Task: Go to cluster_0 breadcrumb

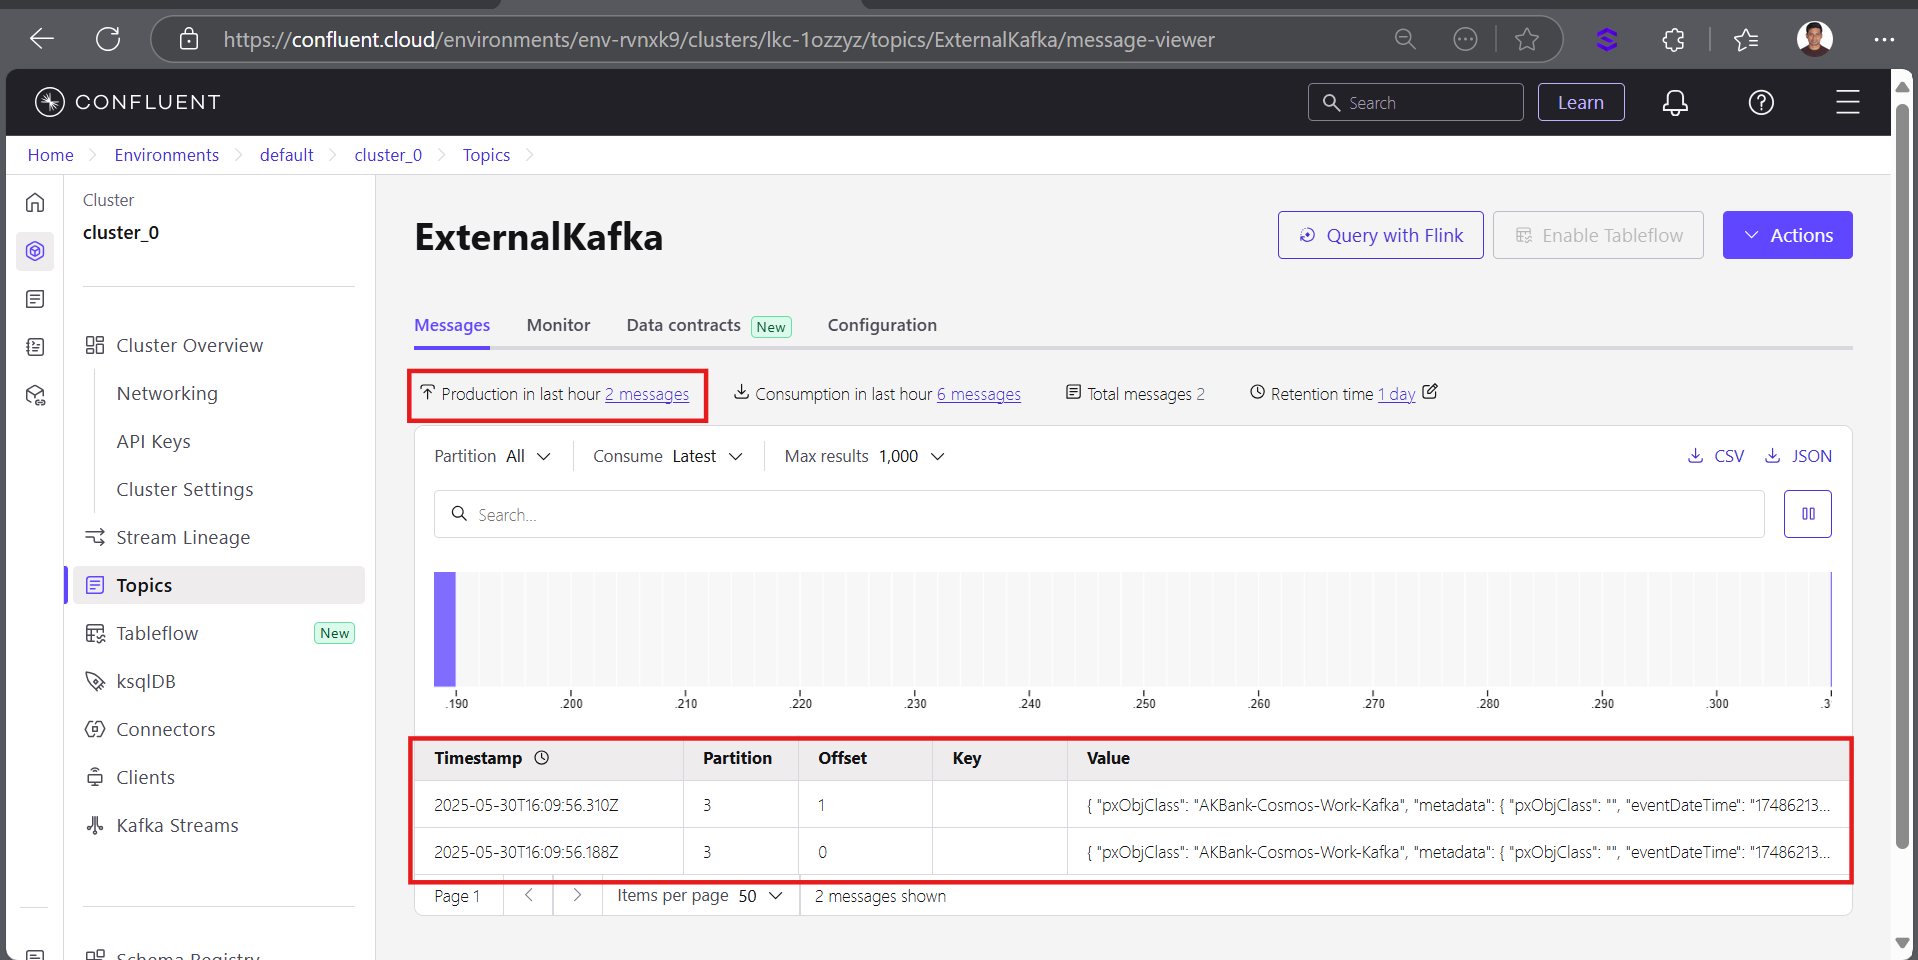Action: pyautogui.click(x=388, y=155)
